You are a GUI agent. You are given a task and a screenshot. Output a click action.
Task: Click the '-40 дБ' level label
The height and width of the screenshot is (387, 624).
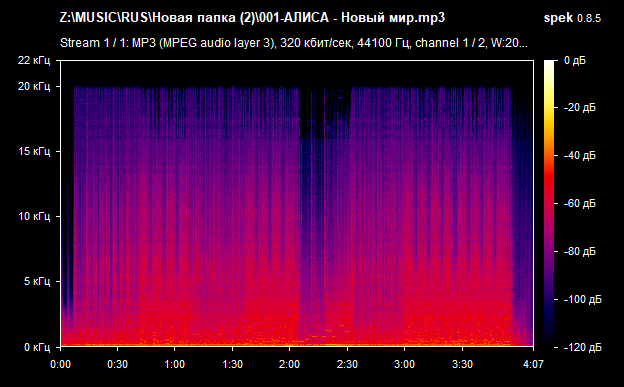(x=580, y=155)
